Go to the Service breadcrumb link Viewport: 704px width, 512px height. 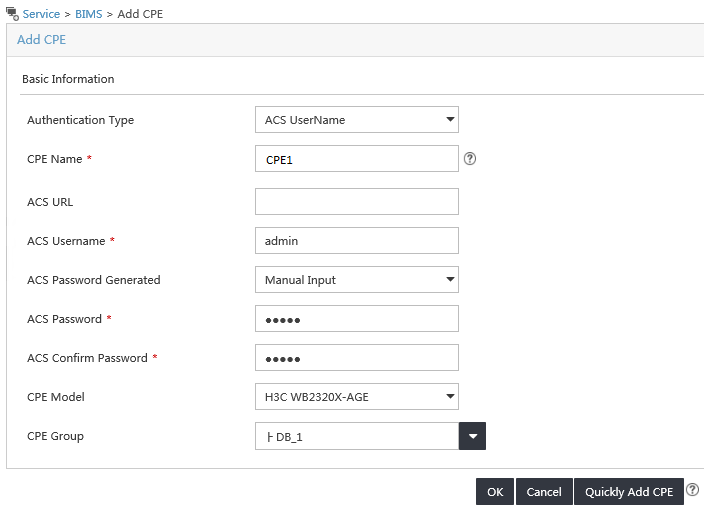tap(41, 14)
